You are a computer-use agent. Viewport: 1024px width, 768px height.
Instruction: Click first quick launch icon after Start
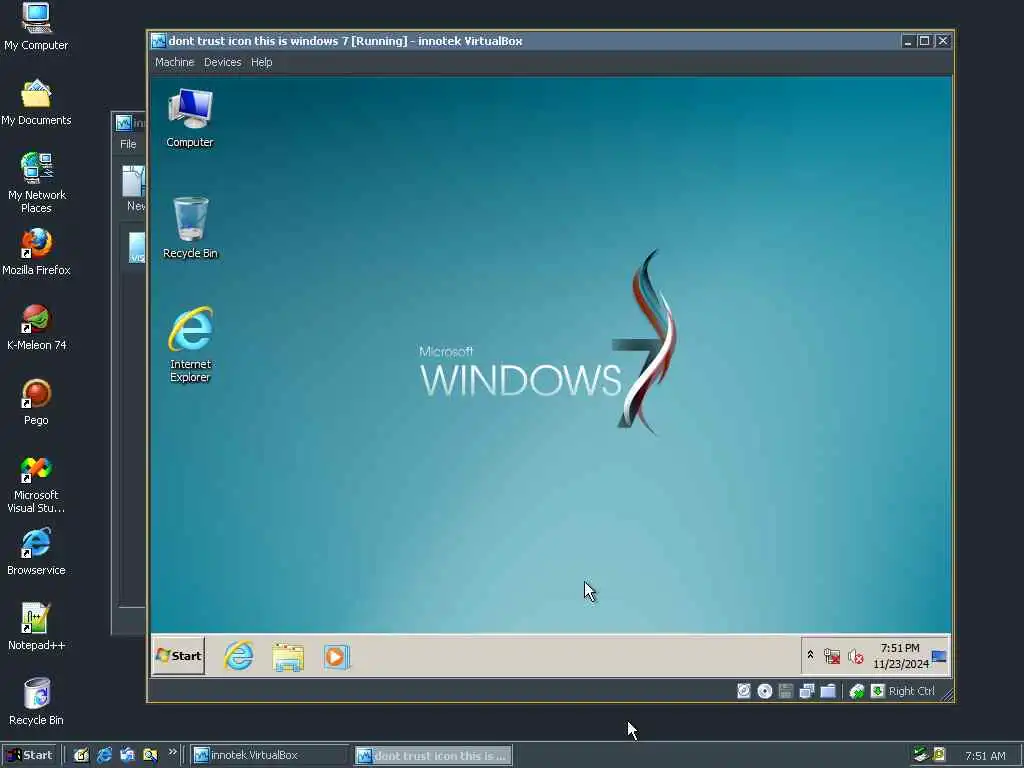(x=81, y=755)
